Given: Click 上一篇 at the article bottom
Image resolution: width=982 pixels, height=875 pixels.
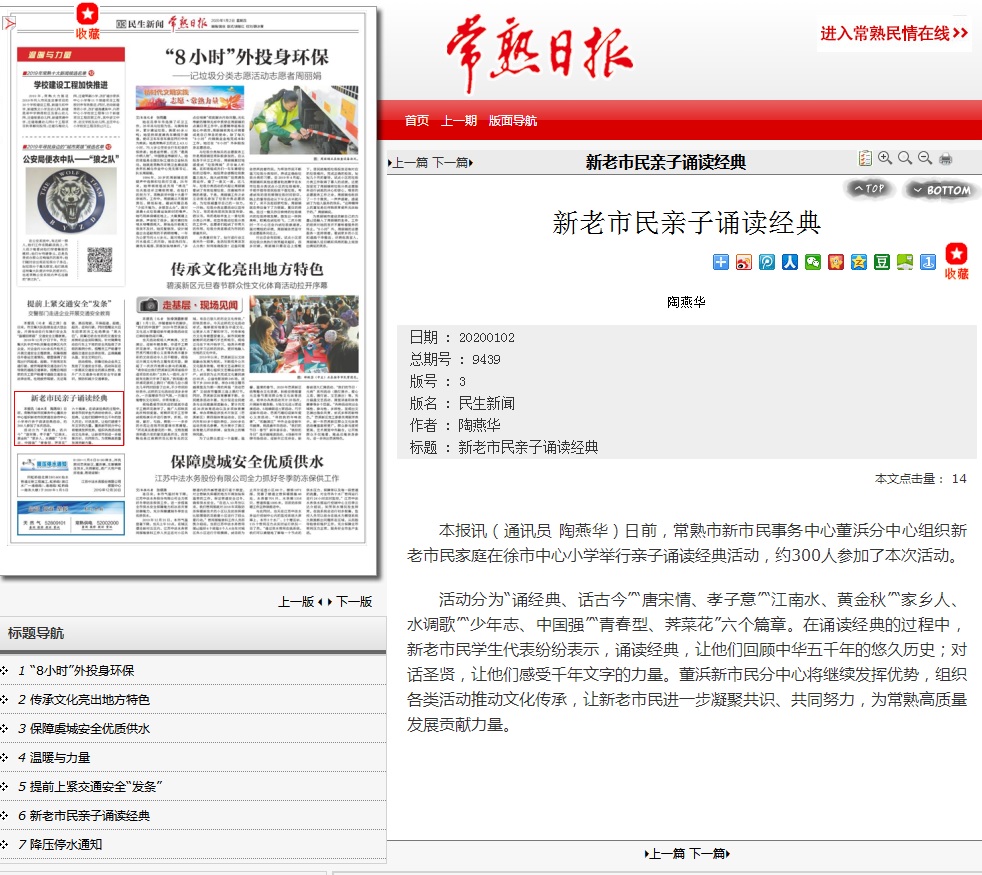Looking at the screenshot, I should coord(665,854).
